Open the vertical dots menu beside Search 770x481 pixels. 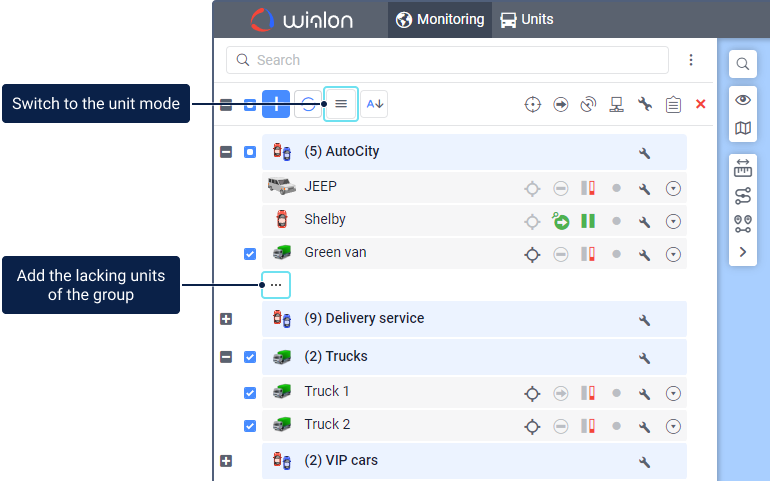click(x=690, y=60)
